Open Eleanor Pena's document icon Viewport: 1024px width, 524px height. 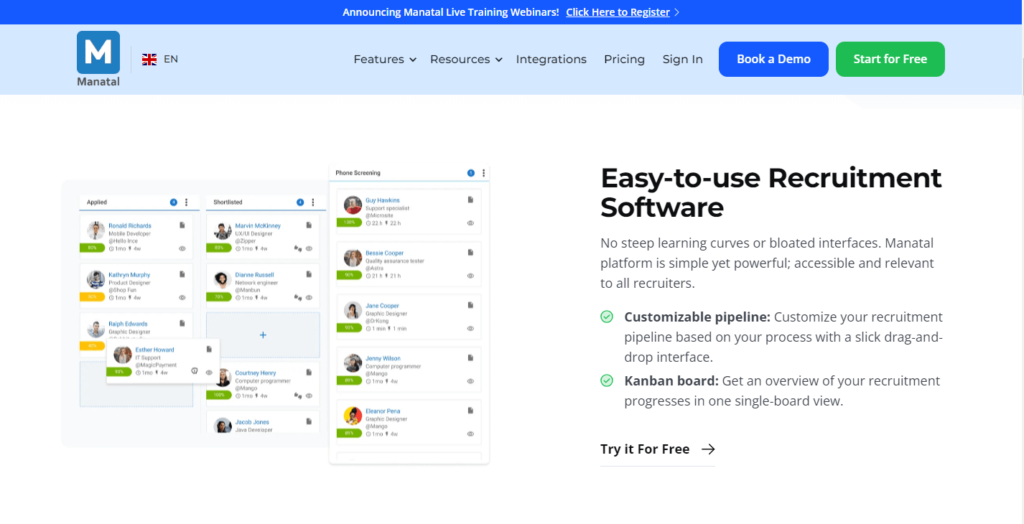click(470, 410)
